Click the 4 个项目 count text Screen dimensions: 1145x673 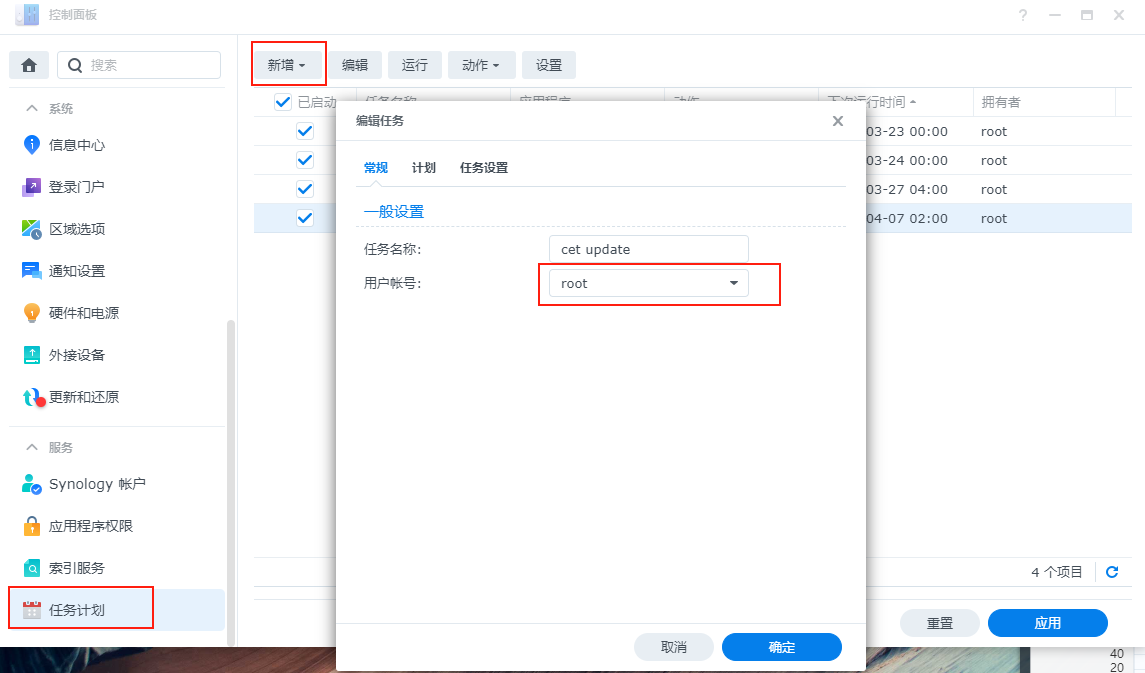pos(1057,572)
